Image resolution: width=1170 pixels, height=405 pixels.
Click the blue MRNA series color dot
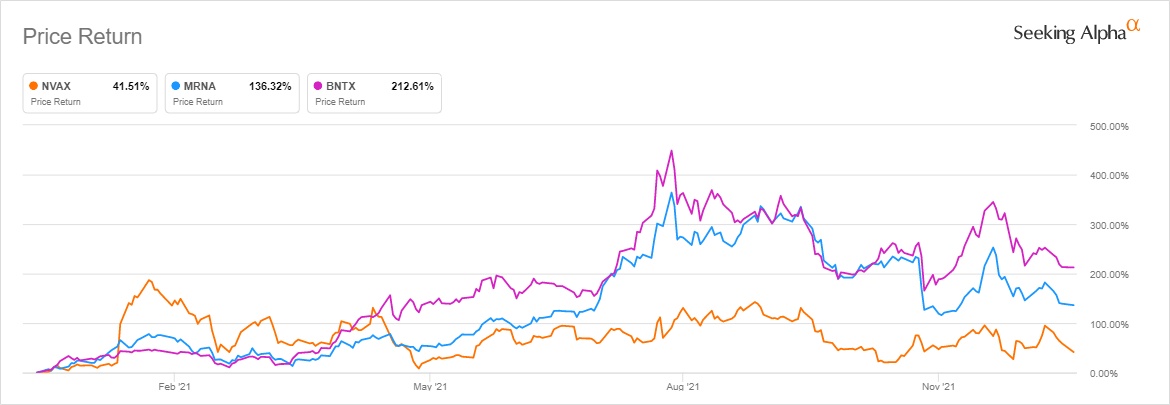[176, 87]
